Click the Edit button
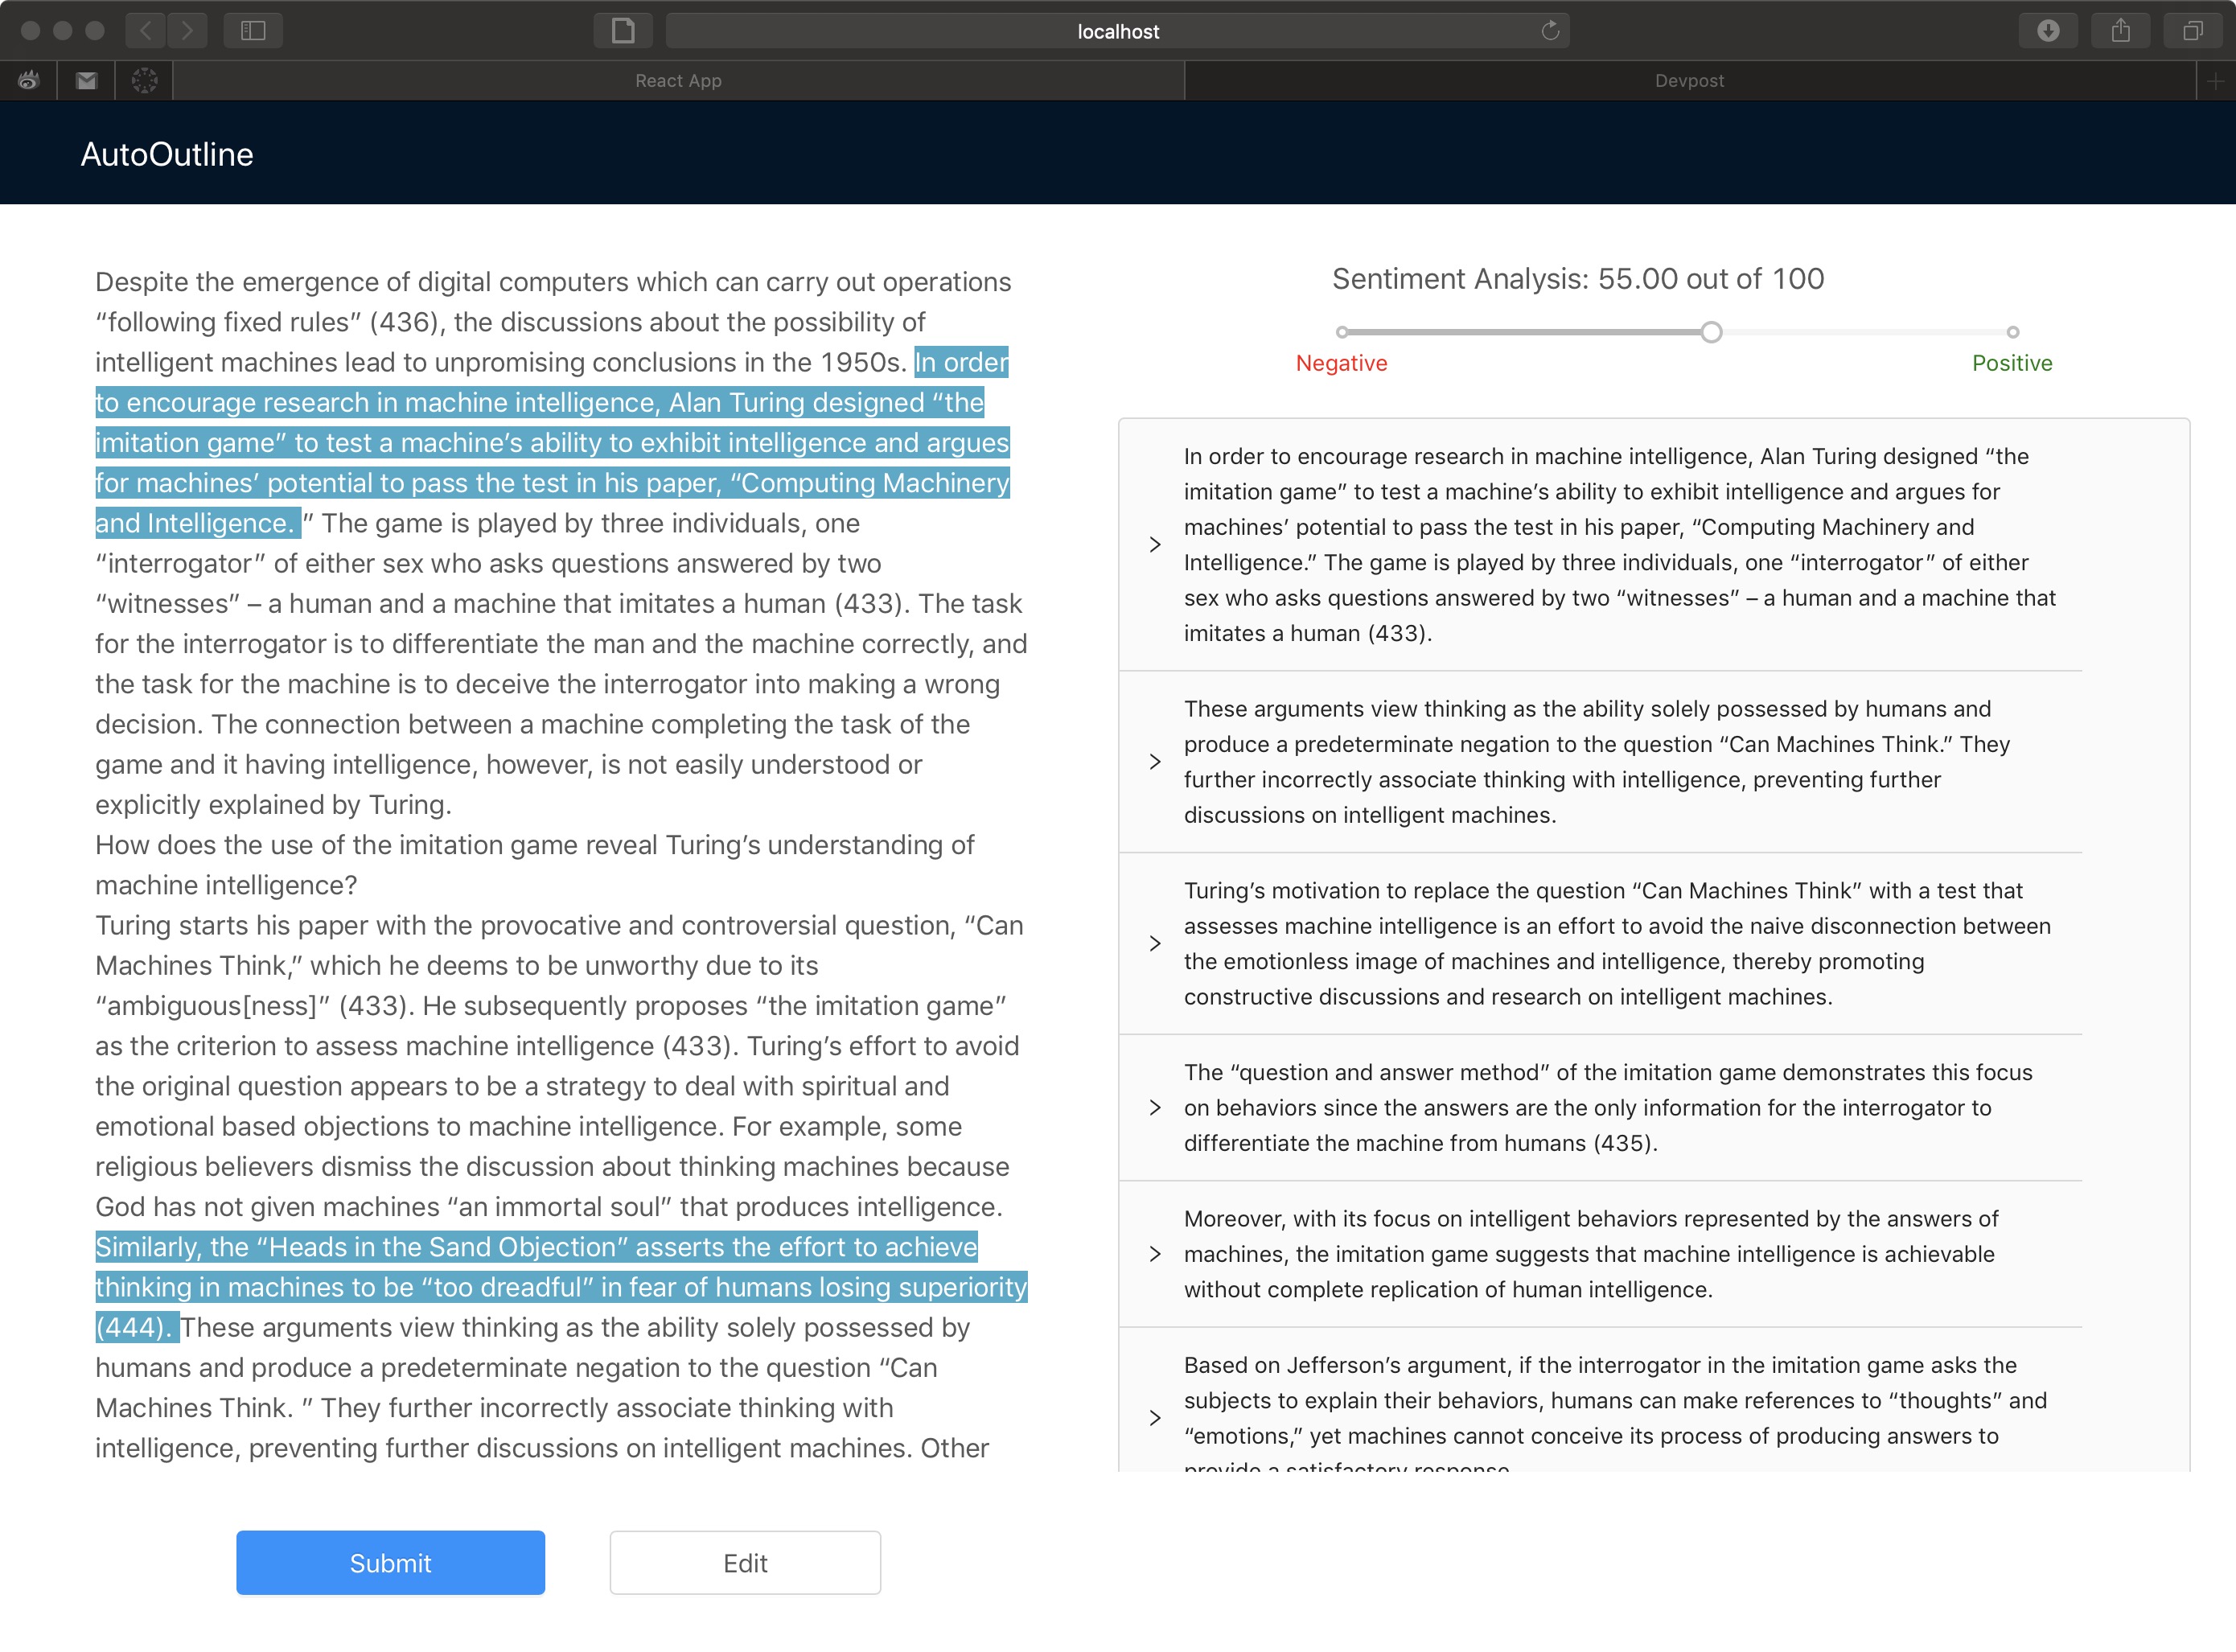The image size is (2236, 1652). tap(745, 1563)
